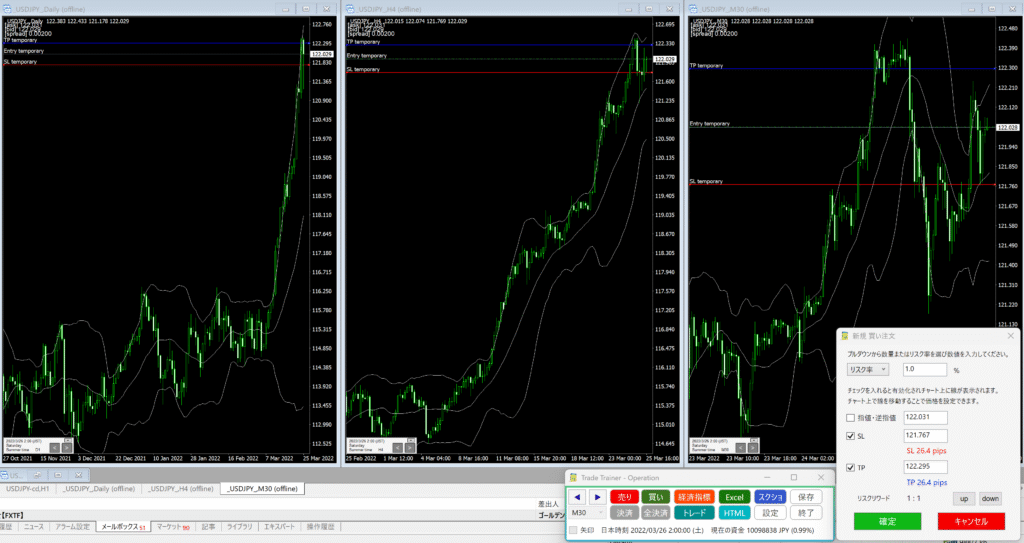Click Trade Trainer title bar app icon
The image size is (1024, 543).
pos(573,478)
